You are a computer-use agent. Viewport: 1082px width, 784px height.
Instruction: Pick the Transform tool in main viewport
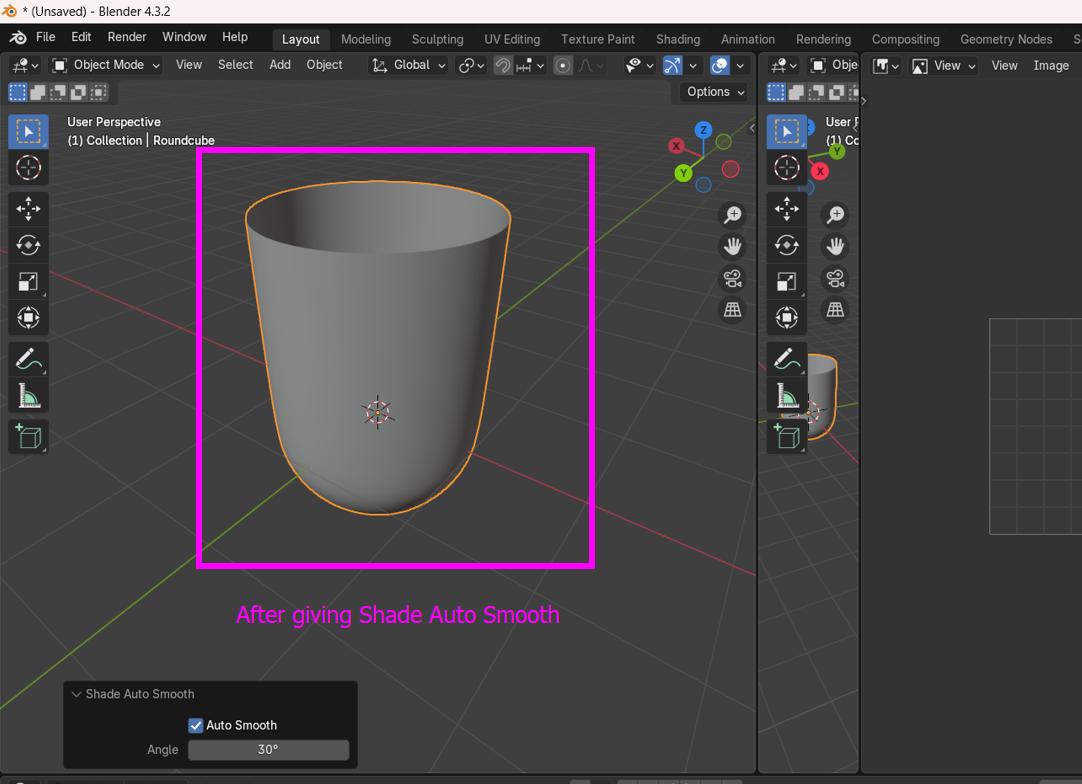click(x=28, y=317)
